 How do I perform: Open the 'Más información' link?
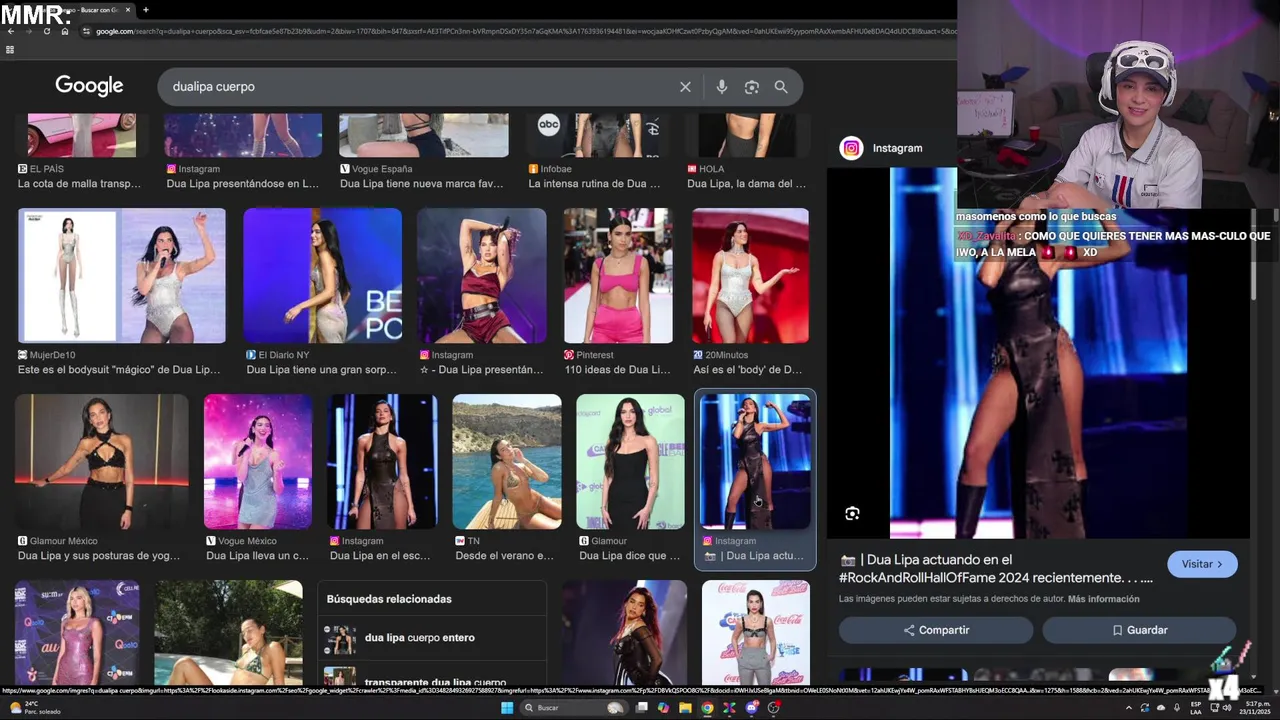(1103, 599)
